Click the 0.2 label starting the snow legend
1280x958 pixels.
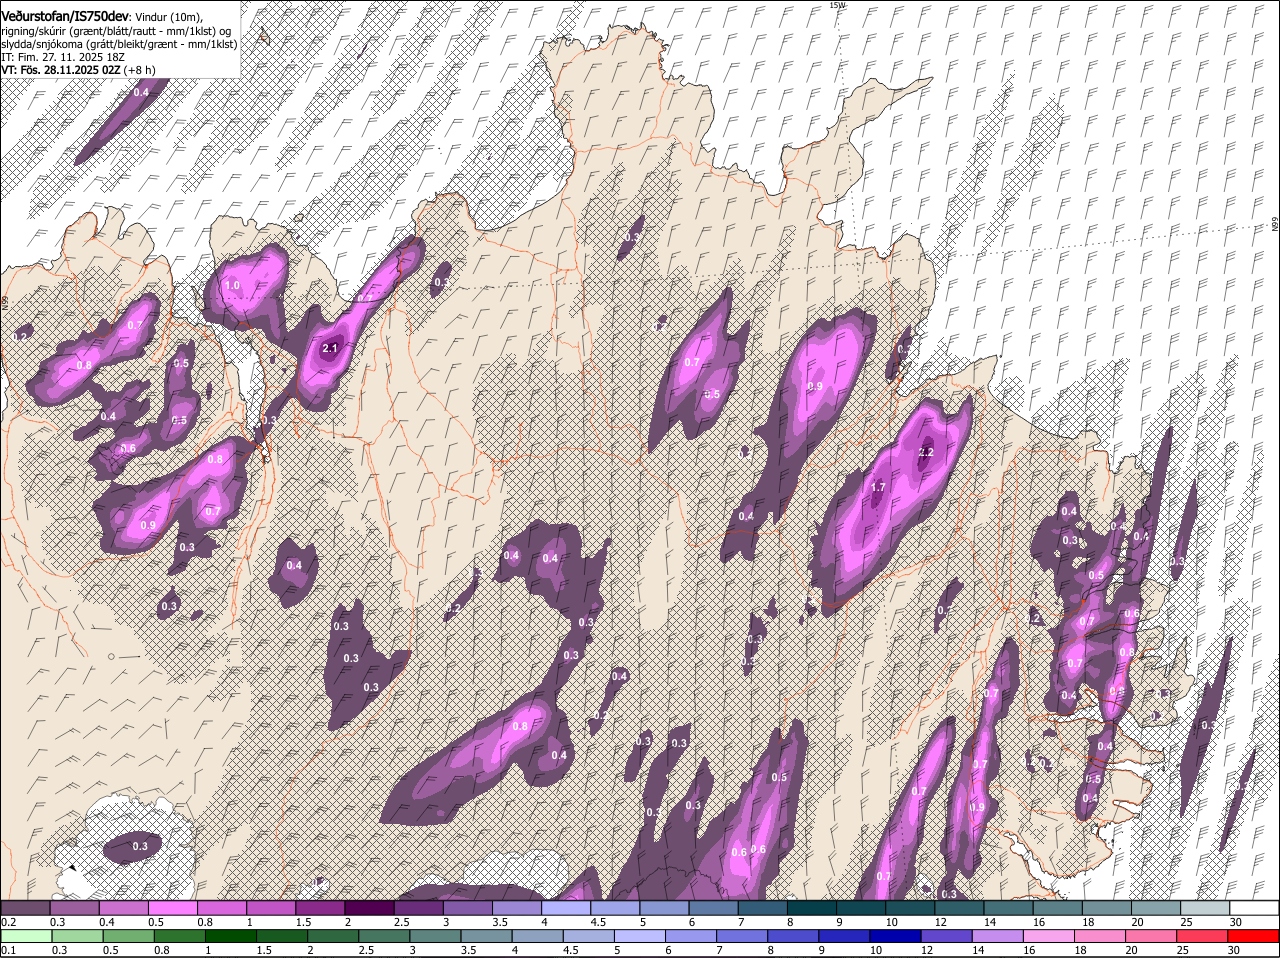click(x=9, y=921)
